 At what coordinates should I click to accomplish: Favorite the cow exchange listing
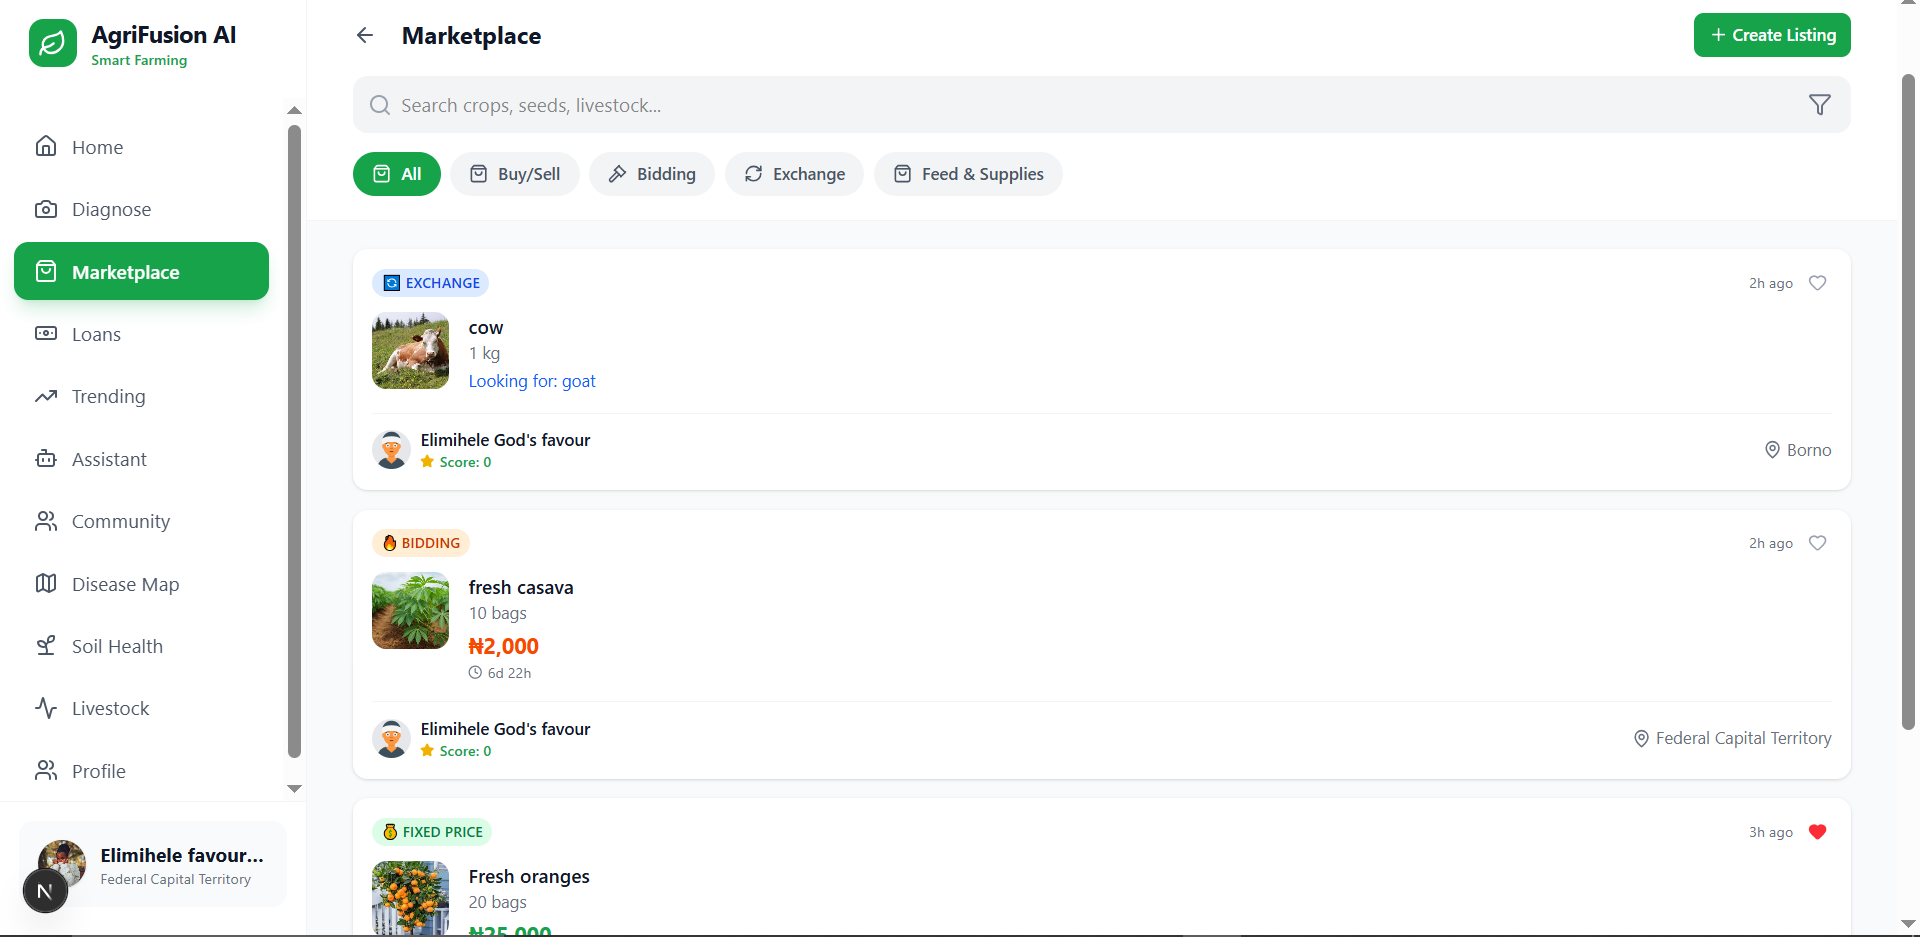click(x=1817, y=283)
